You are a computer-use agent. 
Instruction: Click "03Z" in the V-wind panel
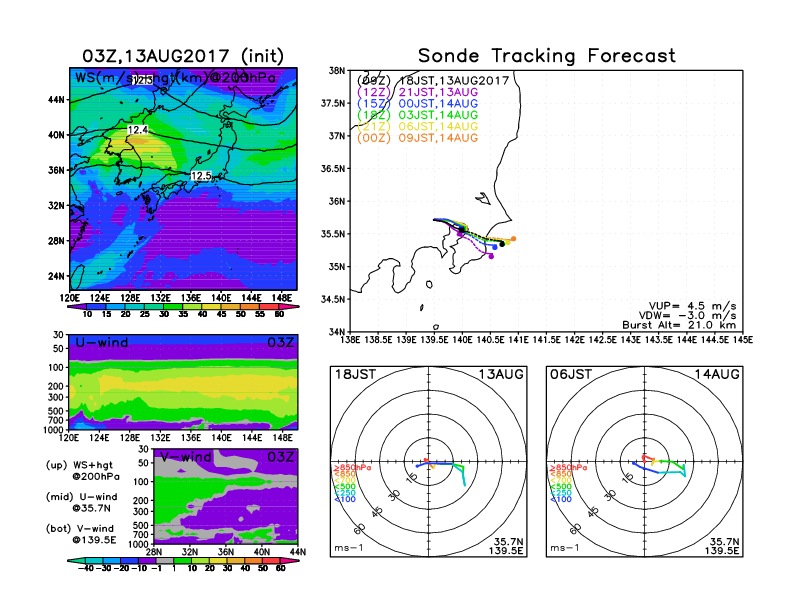[280, 457]
